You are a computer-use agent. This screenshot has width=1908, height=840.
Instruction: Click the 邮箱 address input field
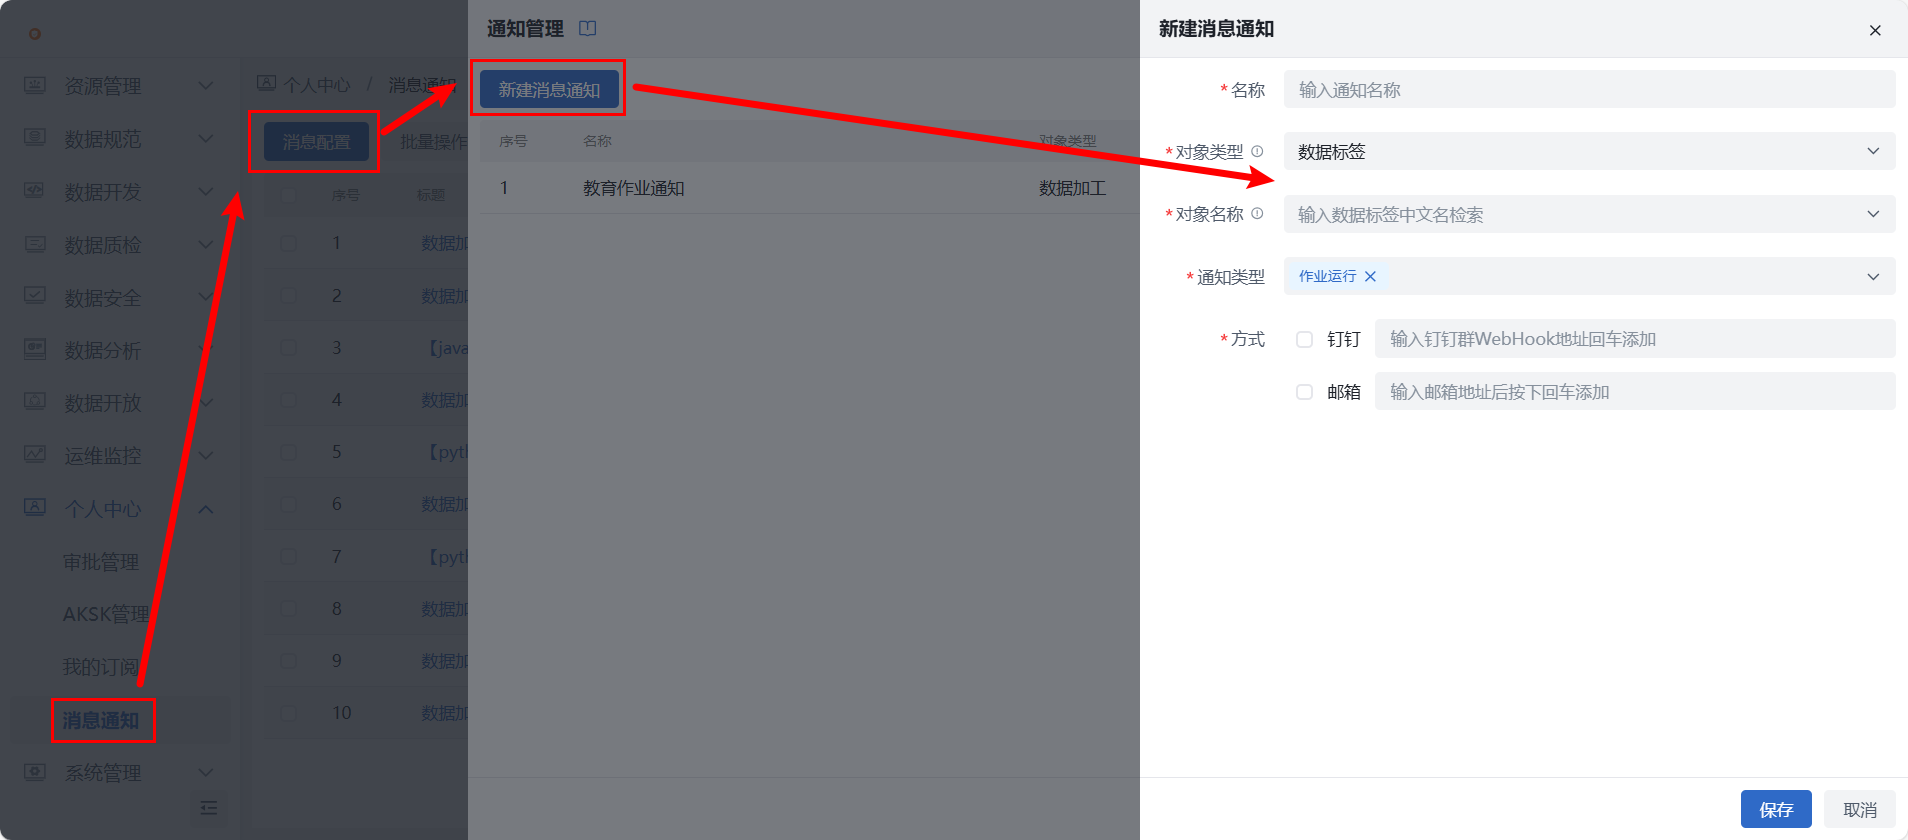click(x=1635, y=391)
